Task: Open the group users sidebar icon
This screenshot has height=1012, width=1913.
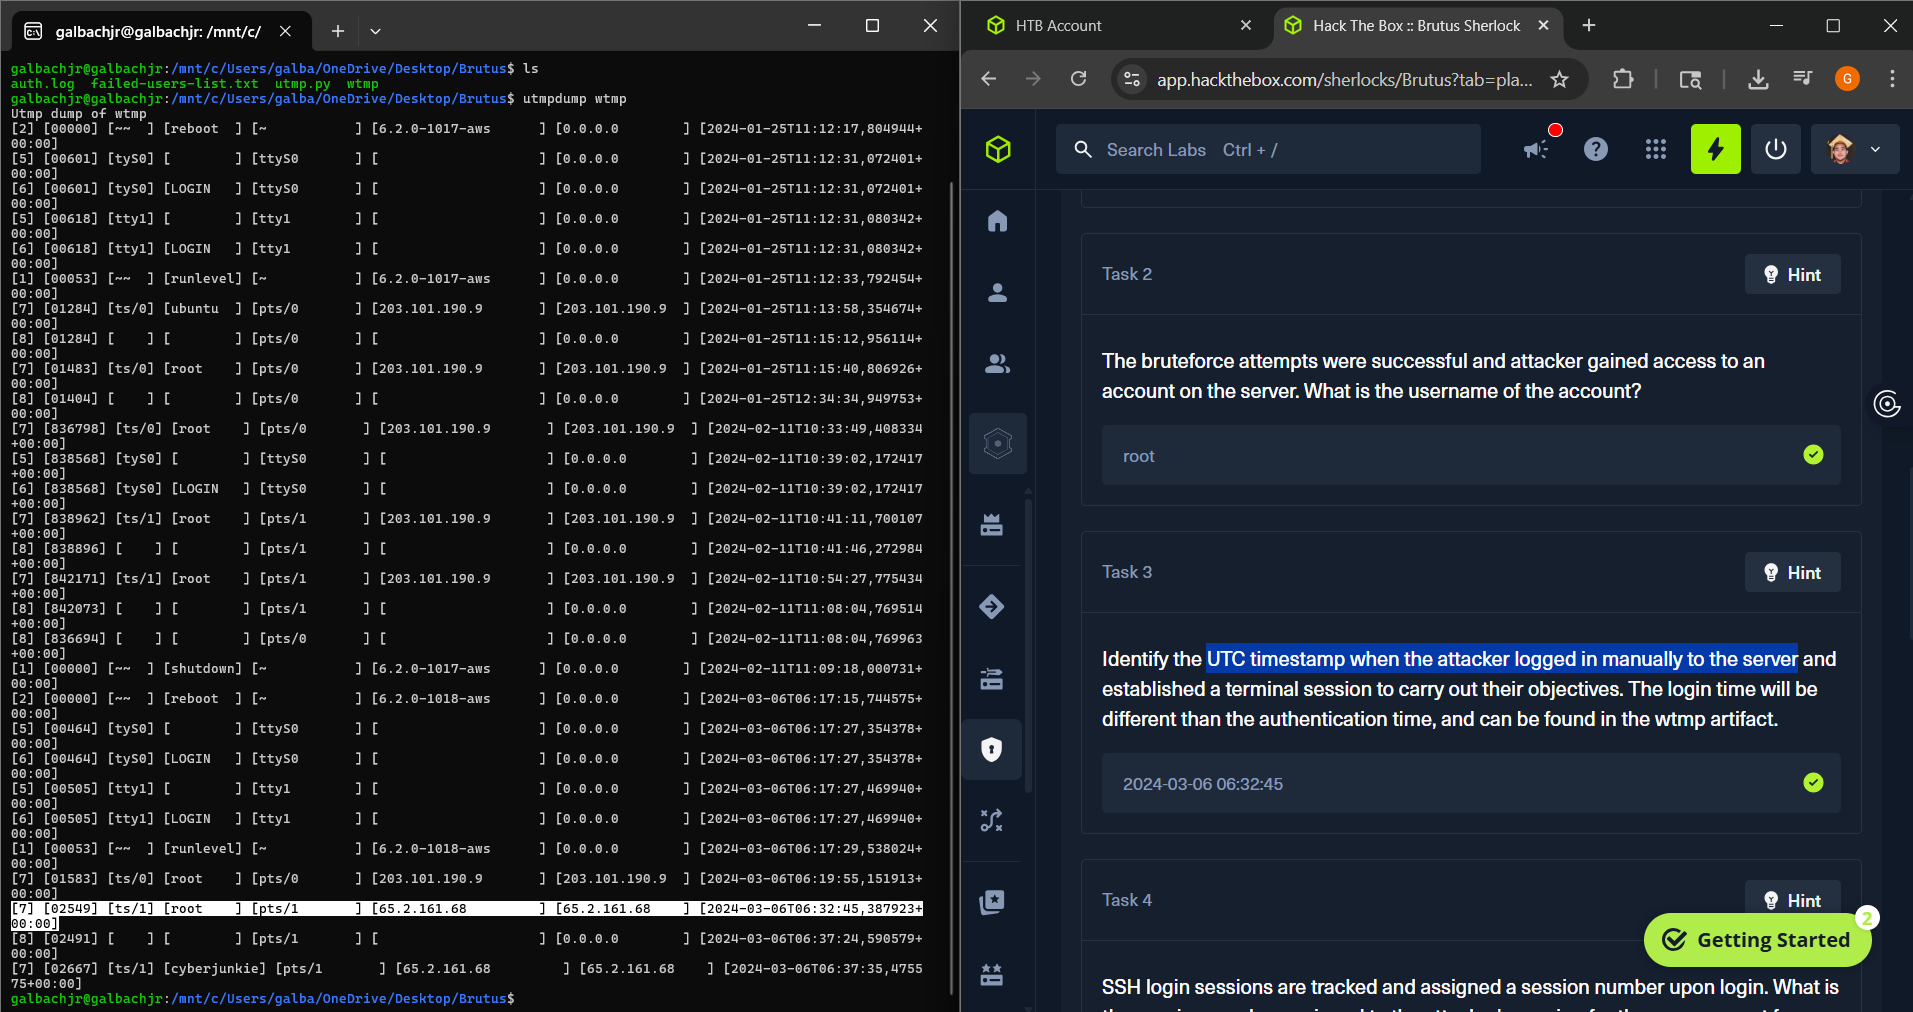Action: 997,364
